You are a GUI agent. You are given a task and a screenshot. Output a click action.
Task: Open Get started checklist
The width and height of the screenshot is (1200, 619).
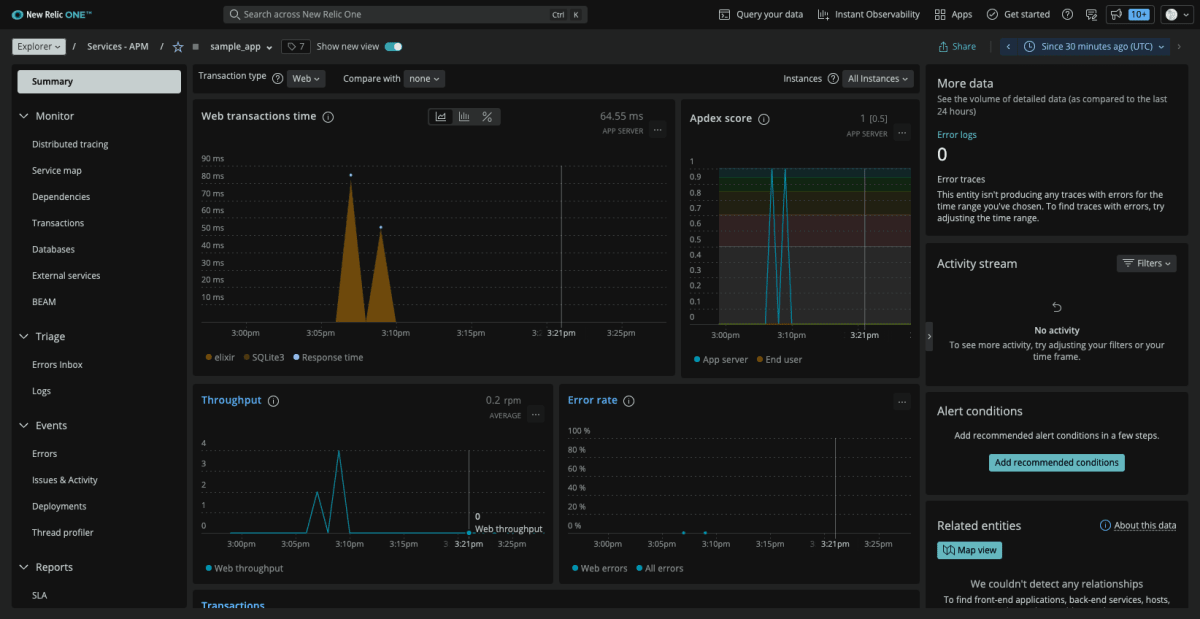coord(1018,15)
